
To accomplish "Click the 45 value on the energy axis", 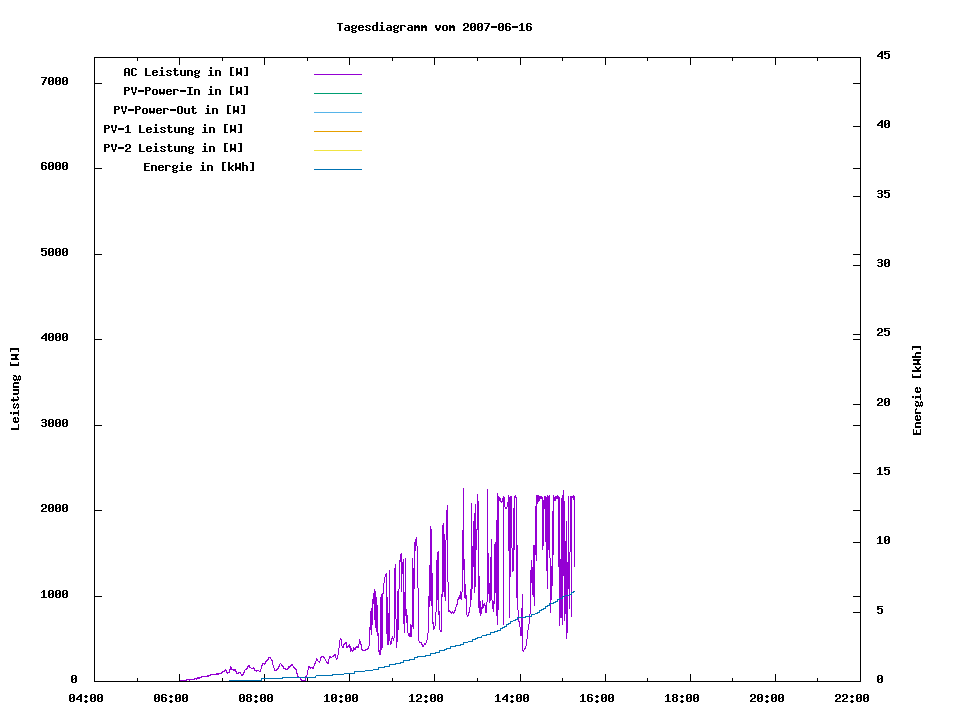I will tap(883, 55).
